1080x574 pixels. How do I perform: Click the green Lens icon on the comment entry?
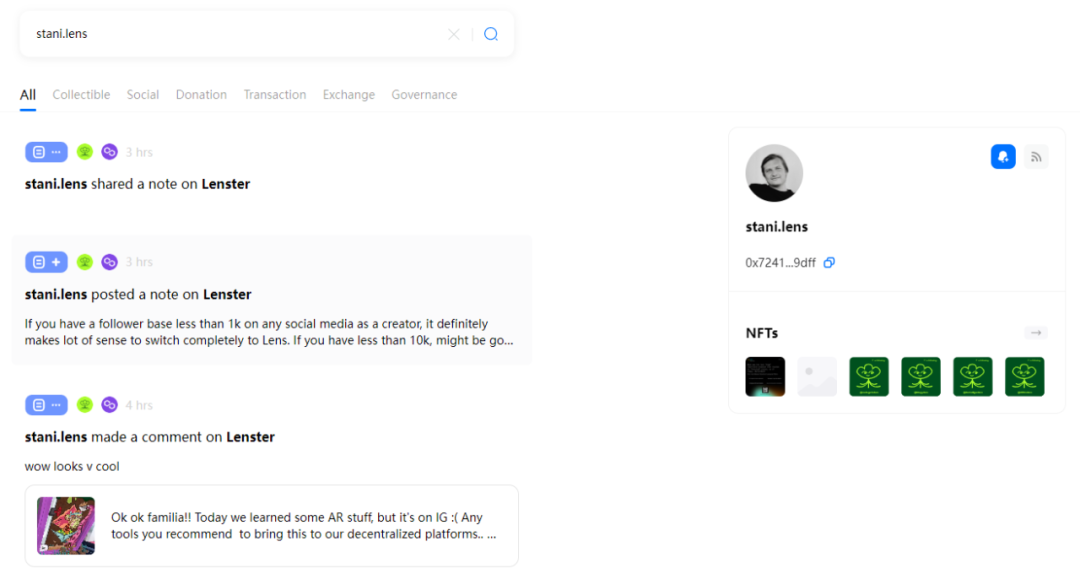85,405
